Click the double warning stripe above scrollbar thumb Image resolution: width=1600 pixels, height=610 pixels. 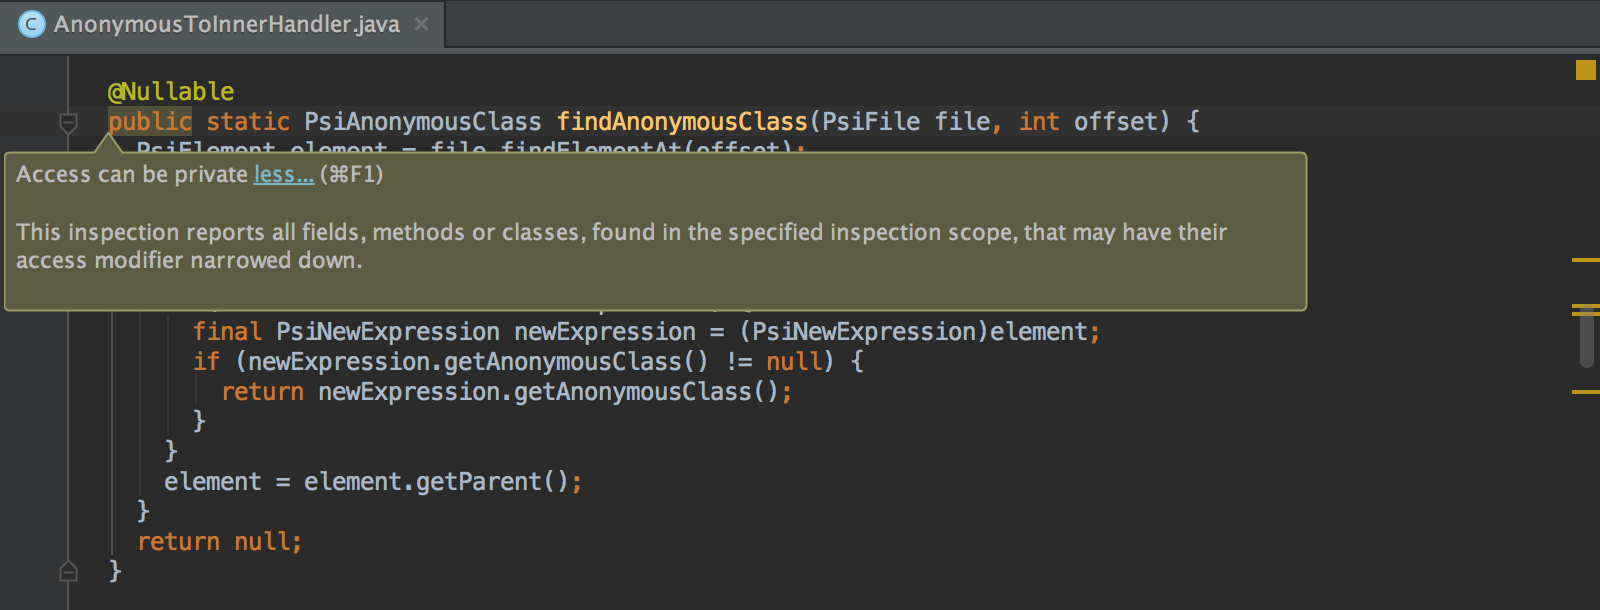click(x=1586, y=309)
